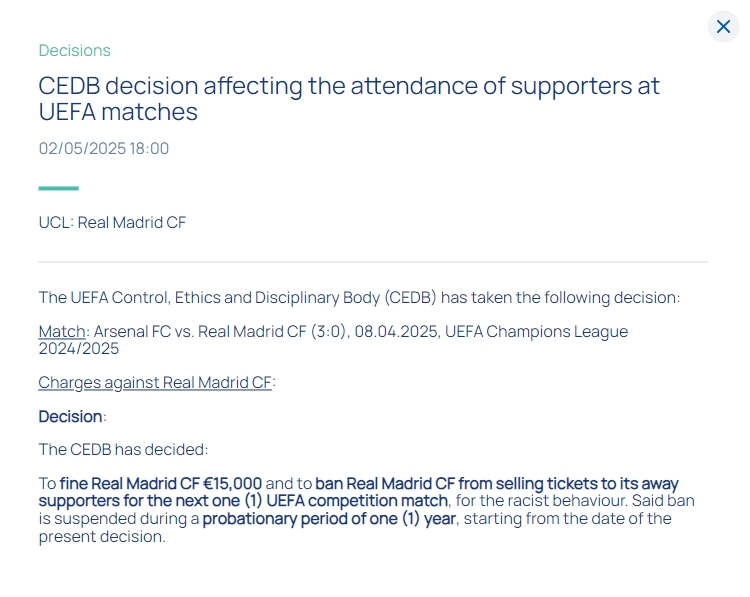The image size is (750, 597).
Task: Select the "UCL: Real Madrid CF" subtitle
Action: pyautogui.click(x=112, y=222)
